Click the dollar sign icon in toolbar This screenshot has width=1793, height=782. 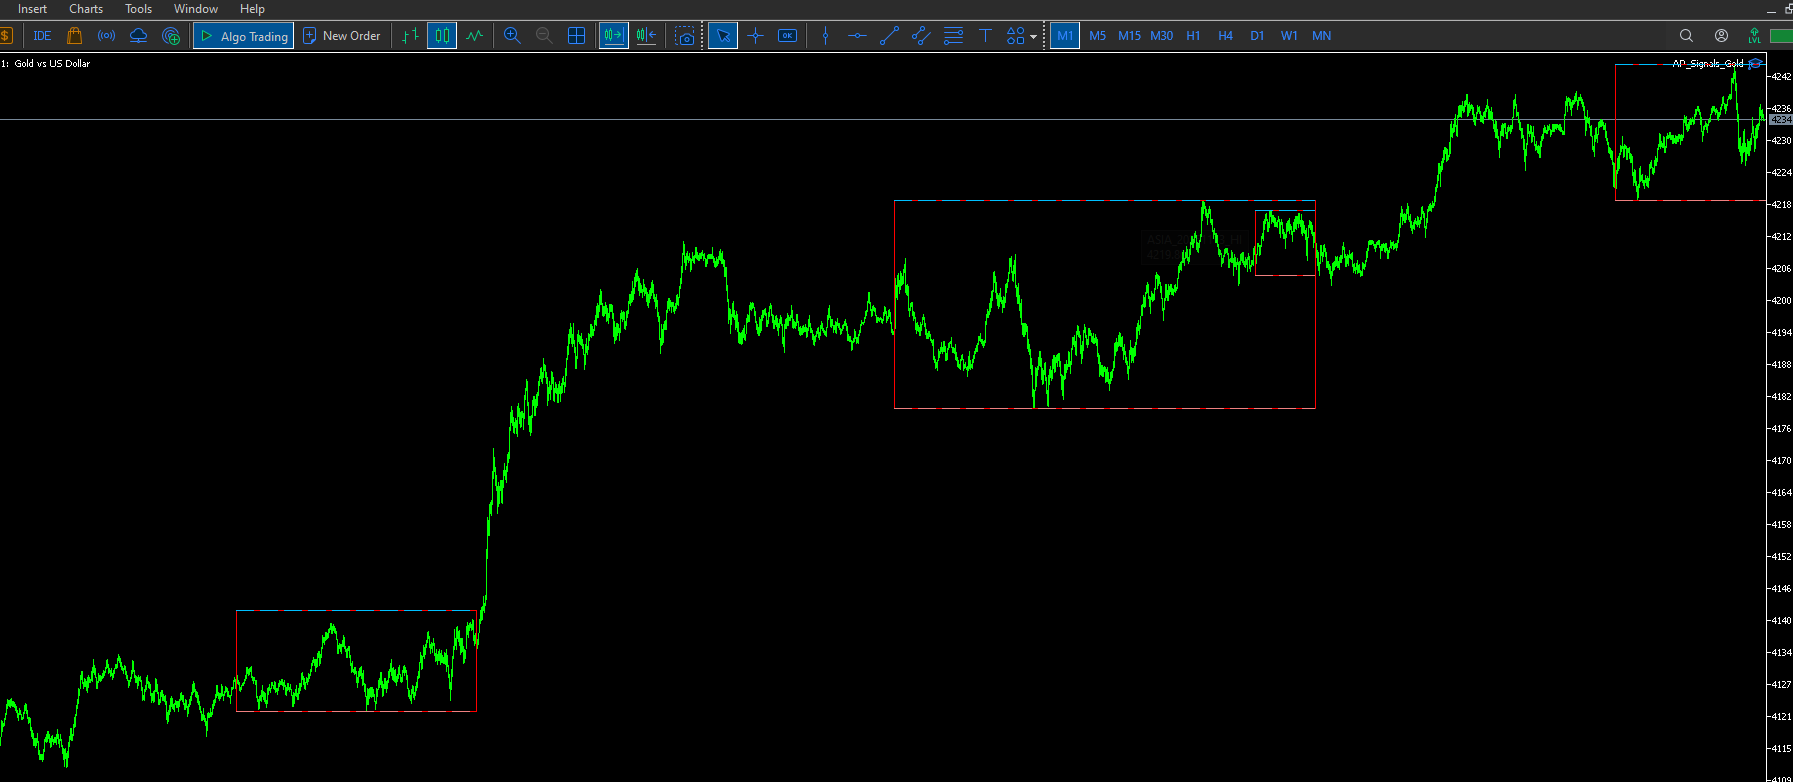(x=6, y=36)
